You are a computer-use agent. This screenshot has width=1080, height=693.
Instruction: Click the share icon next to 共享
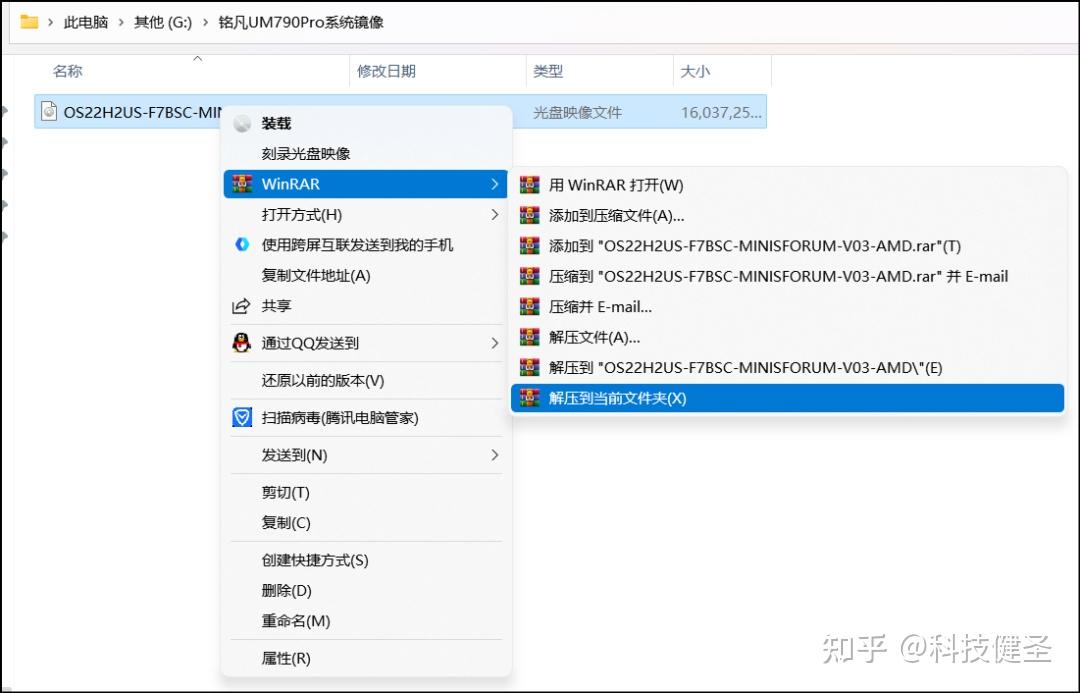pos(241,307)
